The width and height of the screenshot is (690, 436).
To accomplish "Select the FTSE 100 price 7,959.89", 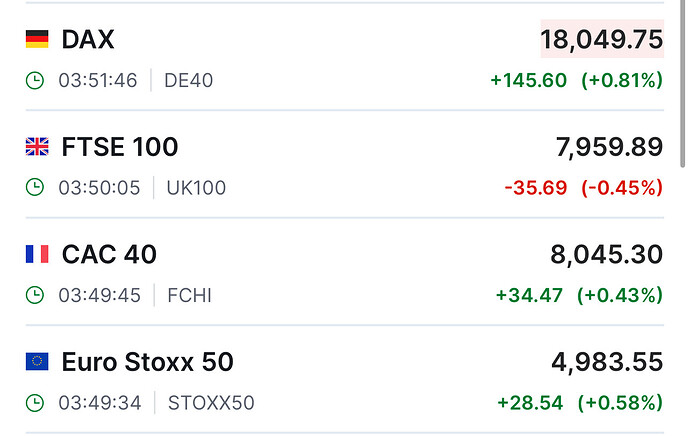I will [609, 147].
